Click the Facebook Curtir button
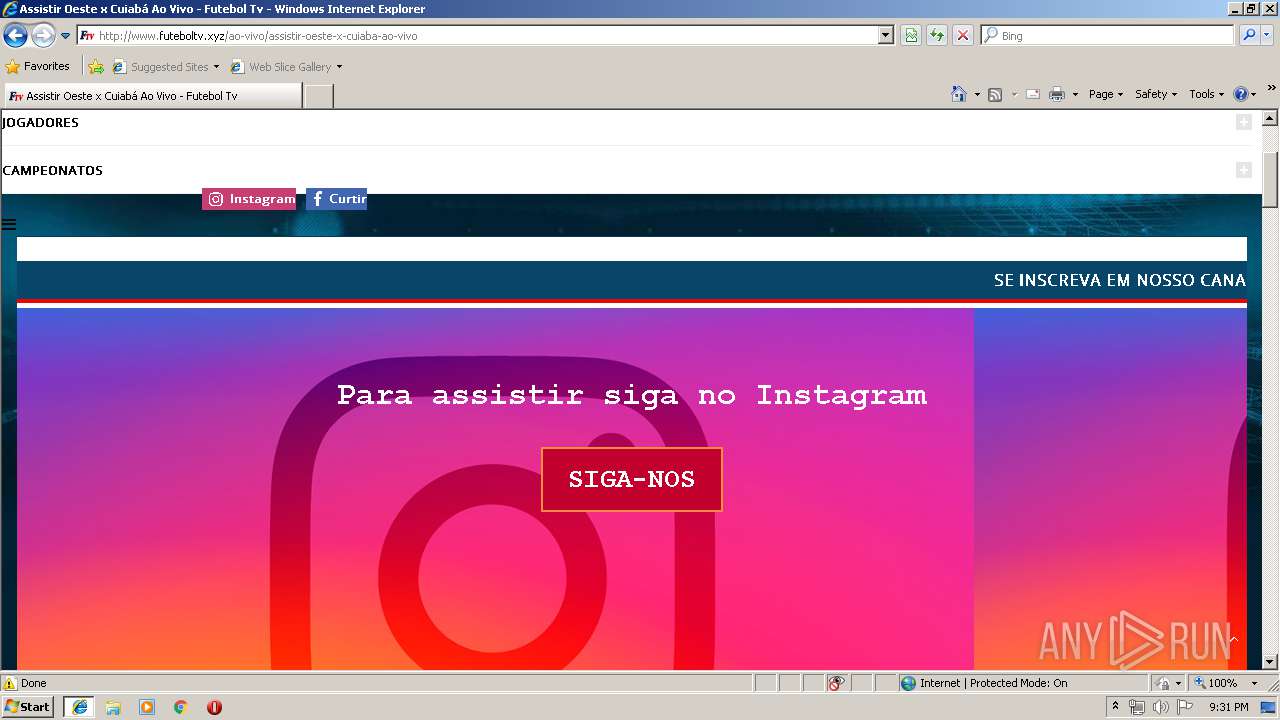The width and height of the screenshot is (1280, 720). [337, 199]
